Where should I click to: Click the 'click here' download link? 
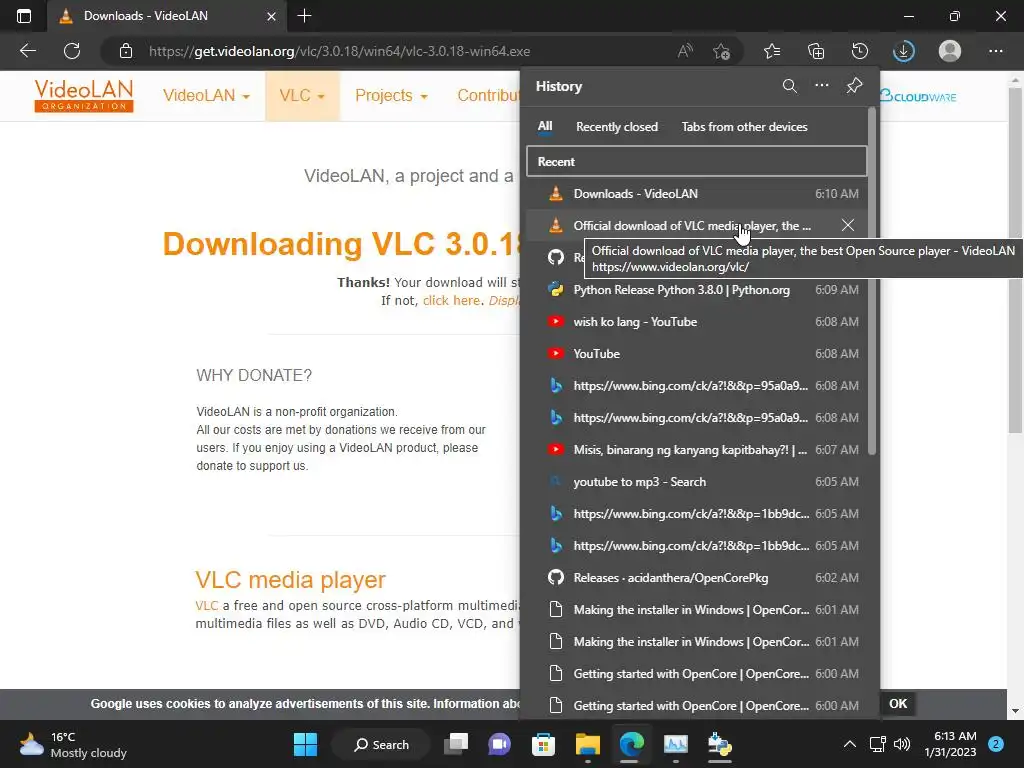pyautogui.click(x=451, y=300)
